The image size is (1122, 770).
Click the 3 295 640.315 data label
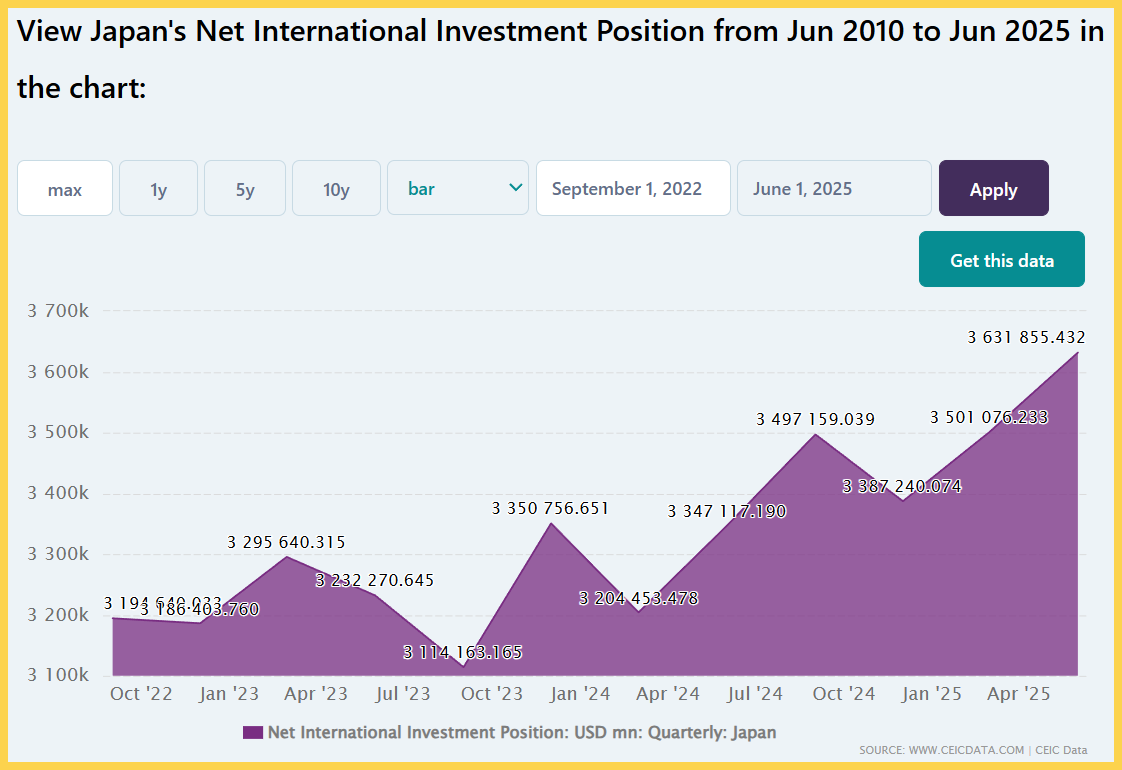point(286,543)
